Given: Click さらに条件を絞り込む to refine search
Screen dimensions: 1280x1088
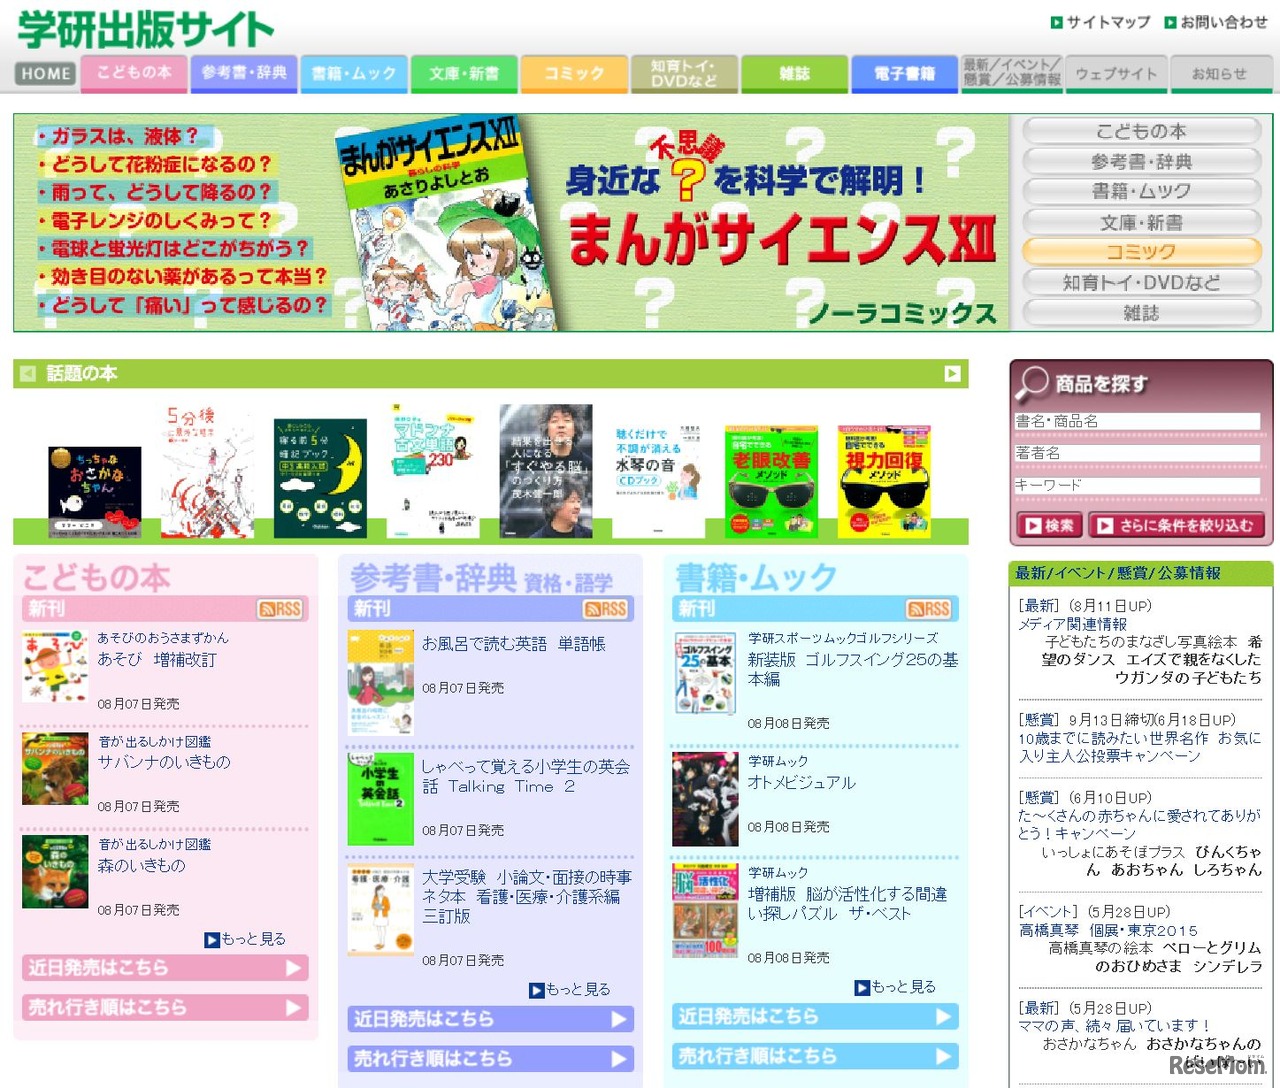Looking at the screenshot, I should [1176, 525].
